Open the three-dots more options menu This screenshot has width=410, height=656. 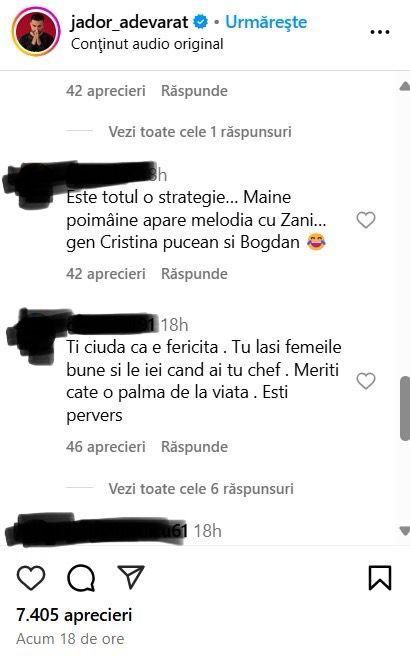[380, 32]
